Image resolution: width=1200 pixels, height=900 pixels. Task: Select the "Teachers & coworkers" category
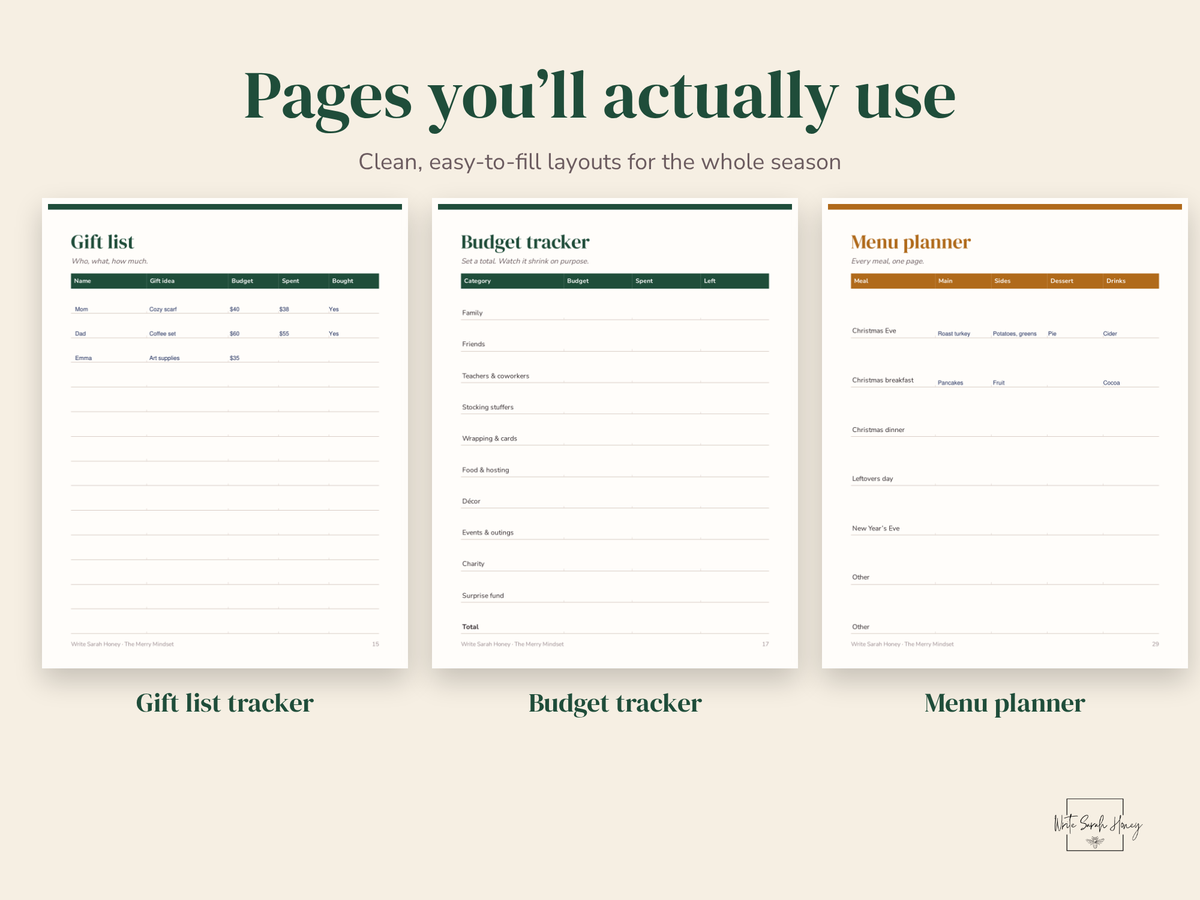[x=495, y=376]
